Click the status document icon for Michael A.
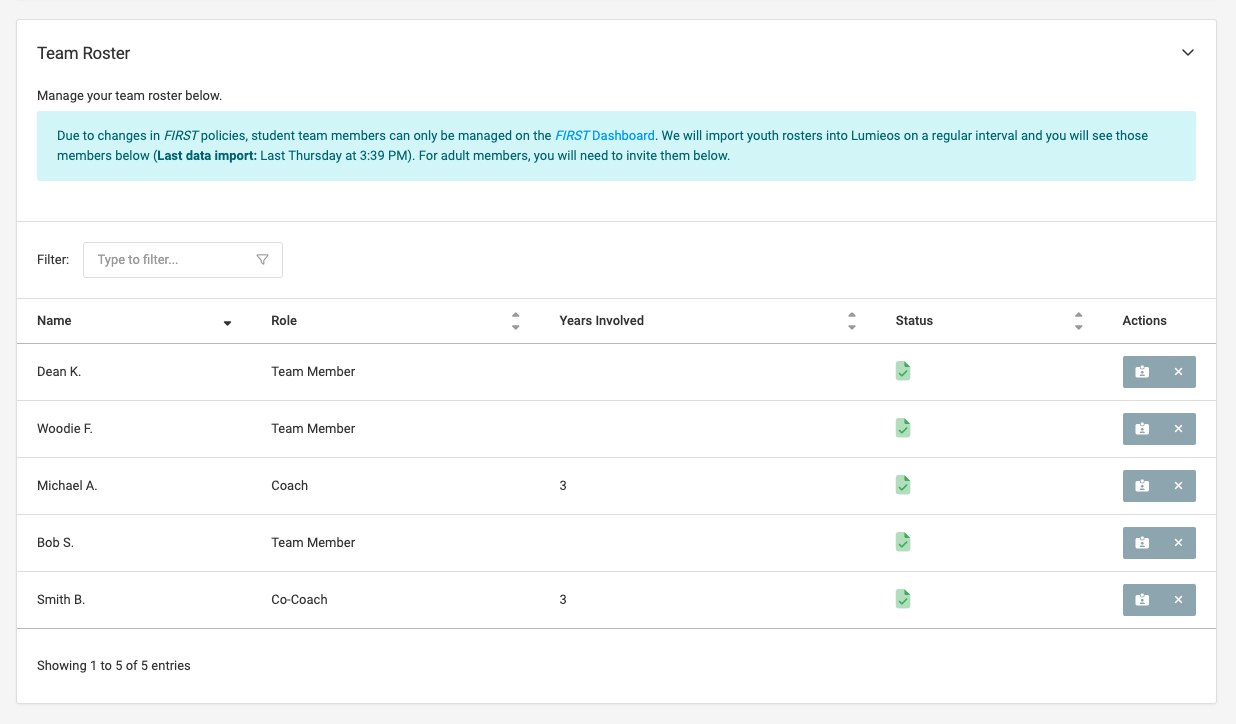This screenshot has height=724, width=1236. click(903, 485)
